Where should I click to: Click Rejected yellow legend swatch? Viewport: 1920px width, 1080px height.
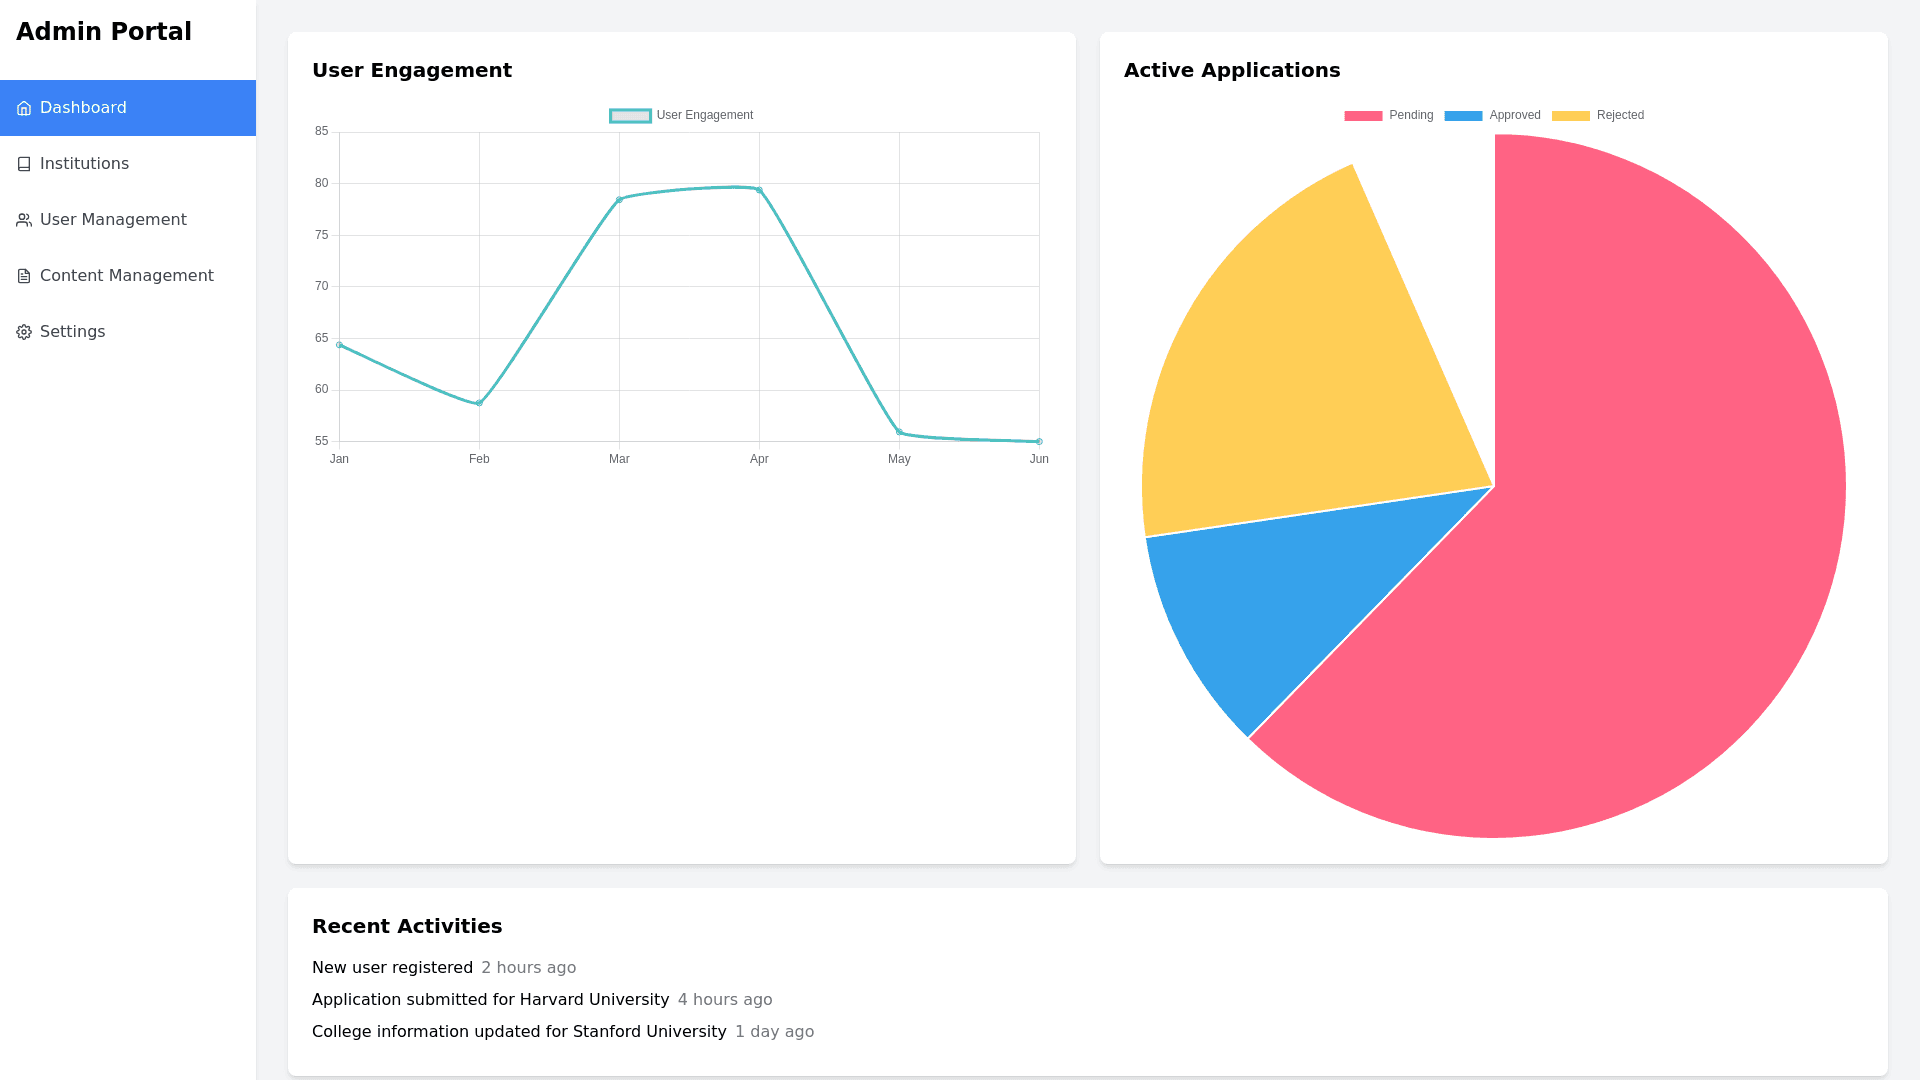1570,116
